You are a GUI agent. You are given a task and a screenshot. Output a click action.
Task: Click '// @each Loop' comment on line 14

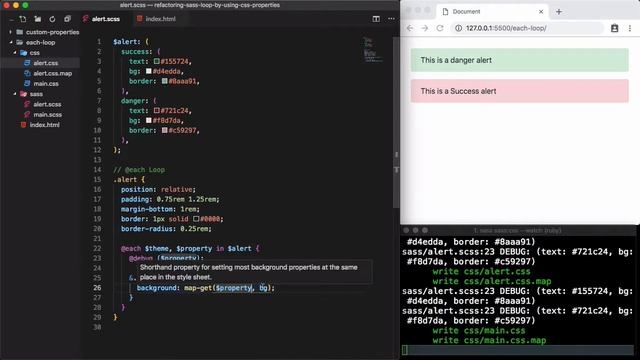click(139, 169)
